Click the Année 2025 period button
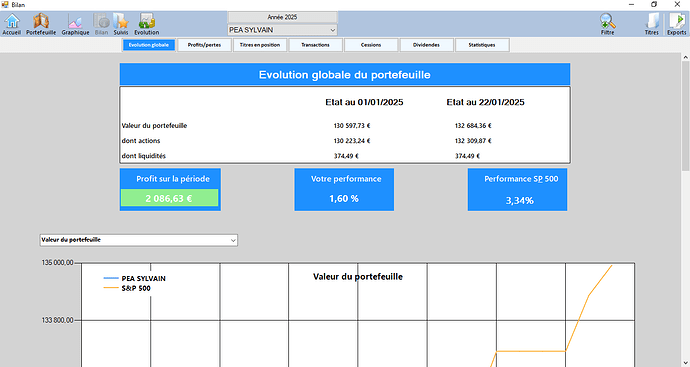690x367 pixels. (282, 17)
